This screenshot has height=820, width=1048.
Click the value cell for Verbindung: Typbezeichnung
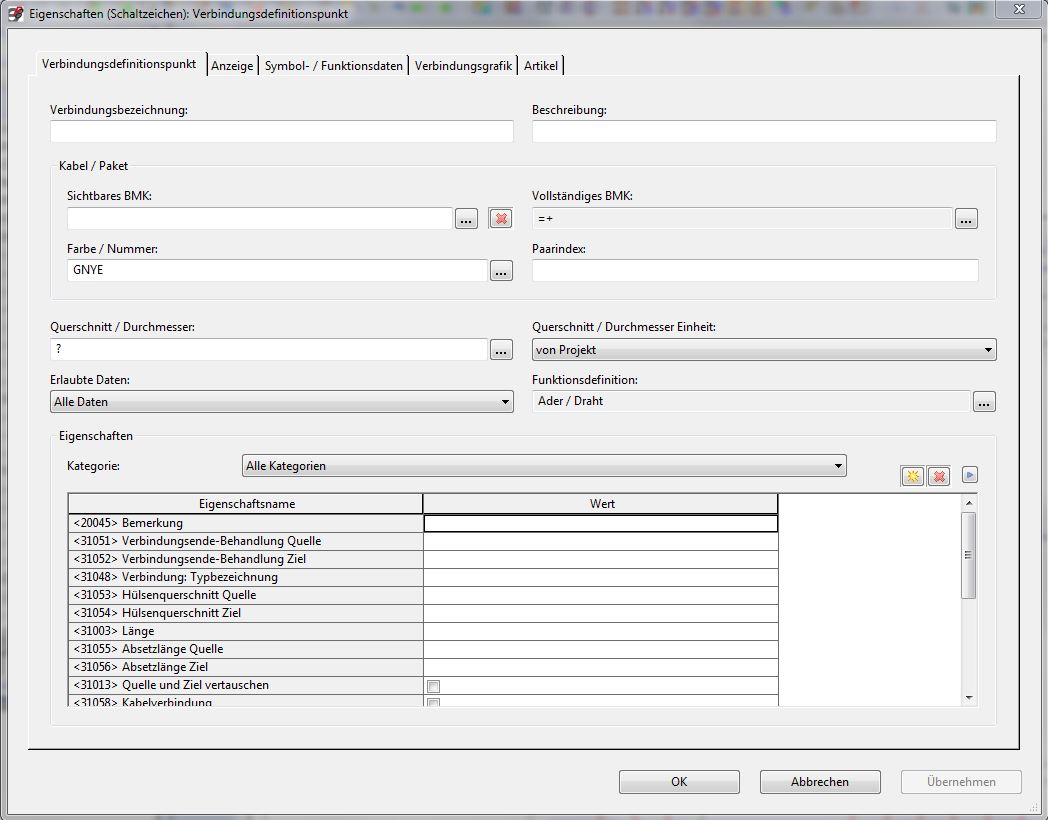coord(601,577)
